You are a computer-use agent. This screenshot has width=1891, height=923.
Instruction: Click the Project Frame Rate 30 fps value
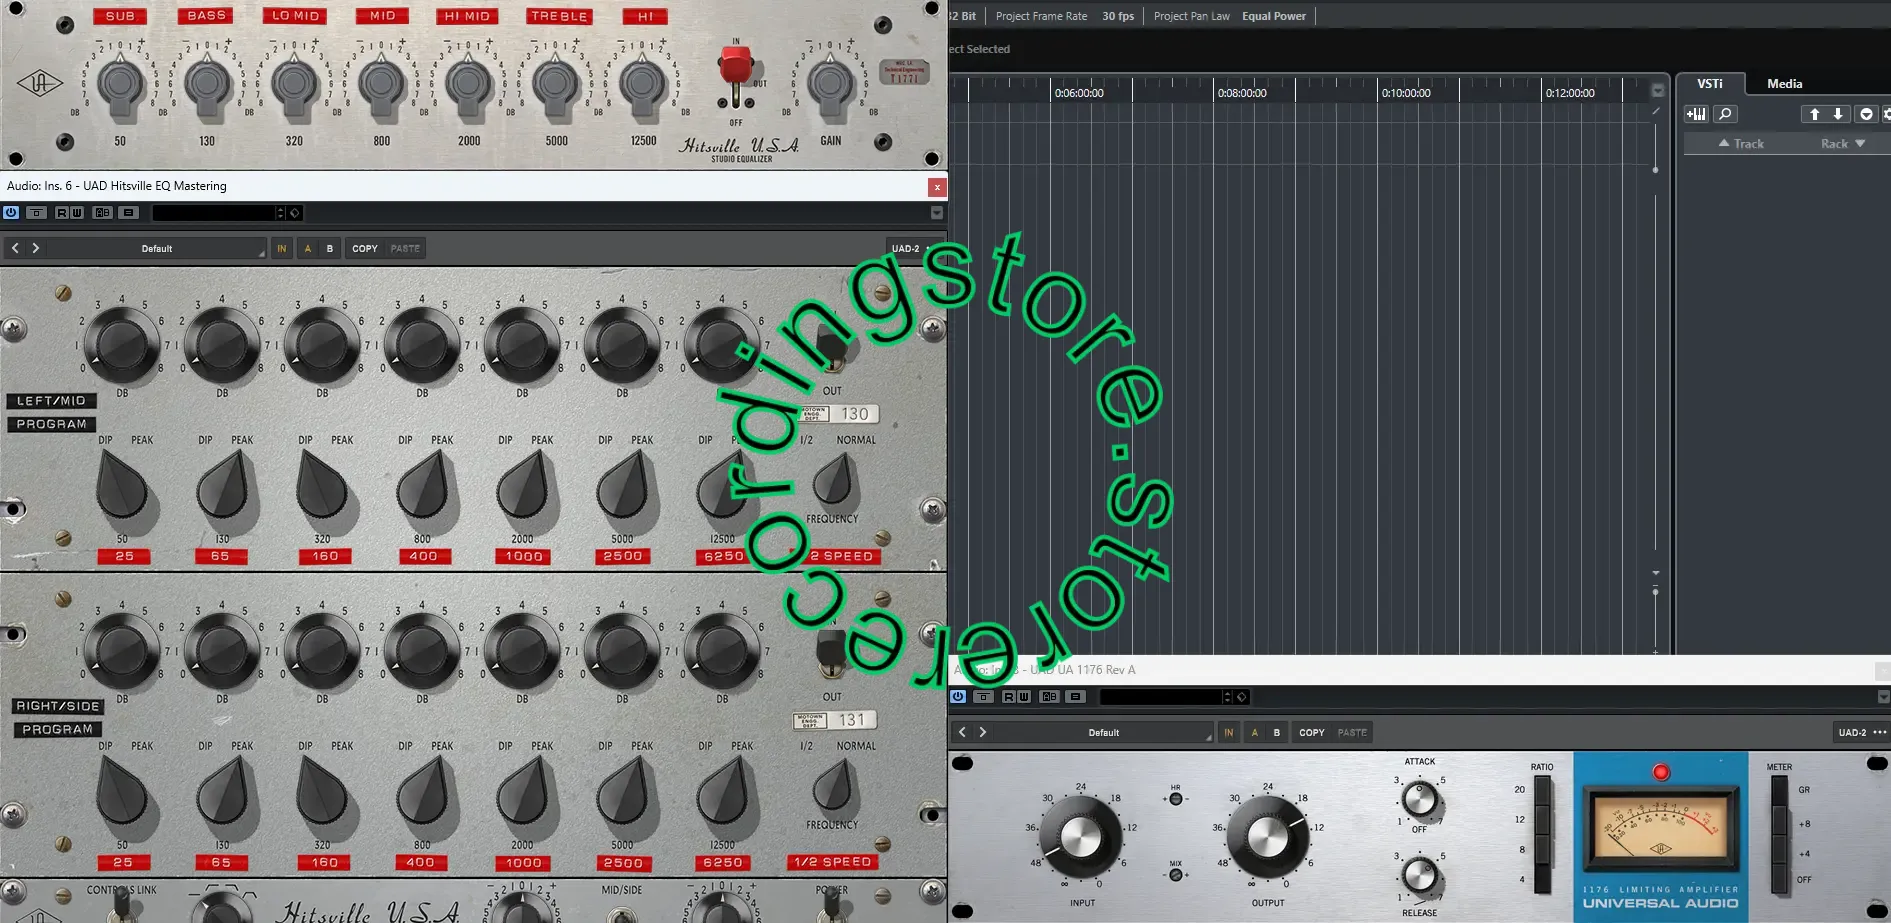point(1118,16)
